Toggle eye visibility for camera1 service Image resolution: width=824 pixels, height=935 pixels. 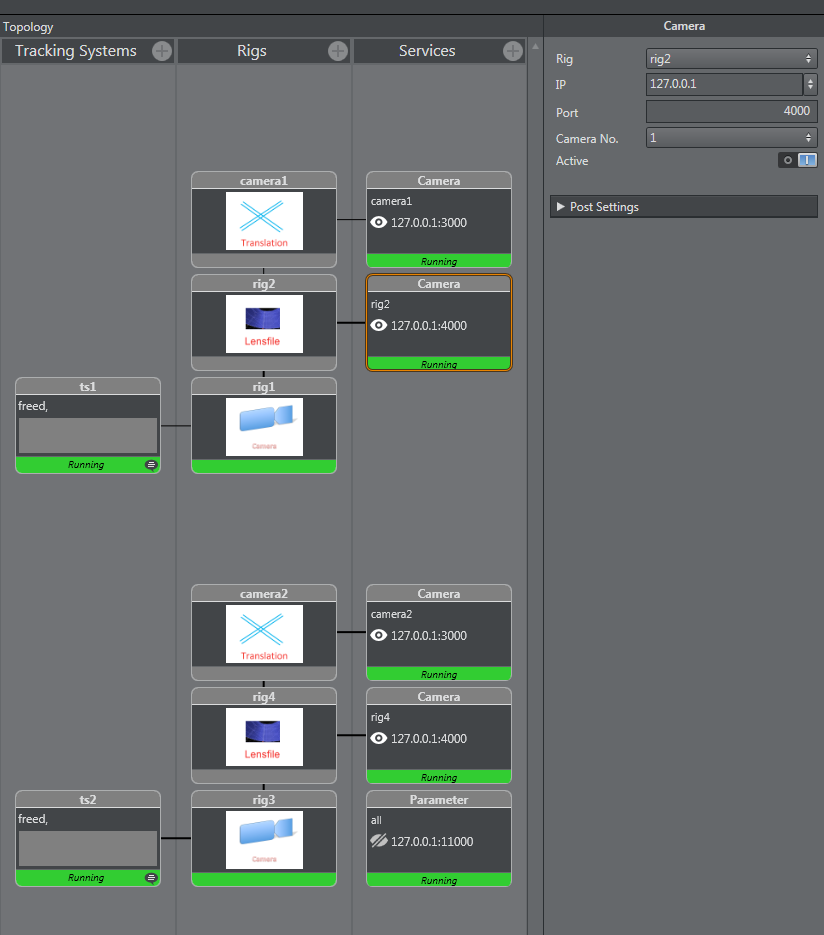[379, 223]
